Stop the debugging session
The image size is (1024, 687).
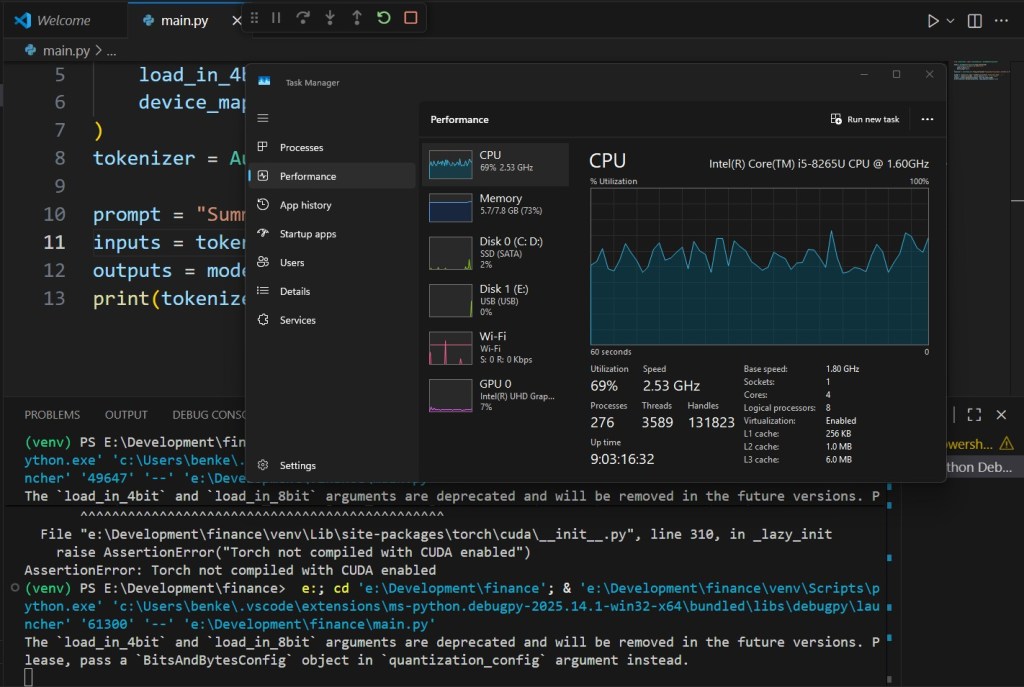(x=411, y=18)
